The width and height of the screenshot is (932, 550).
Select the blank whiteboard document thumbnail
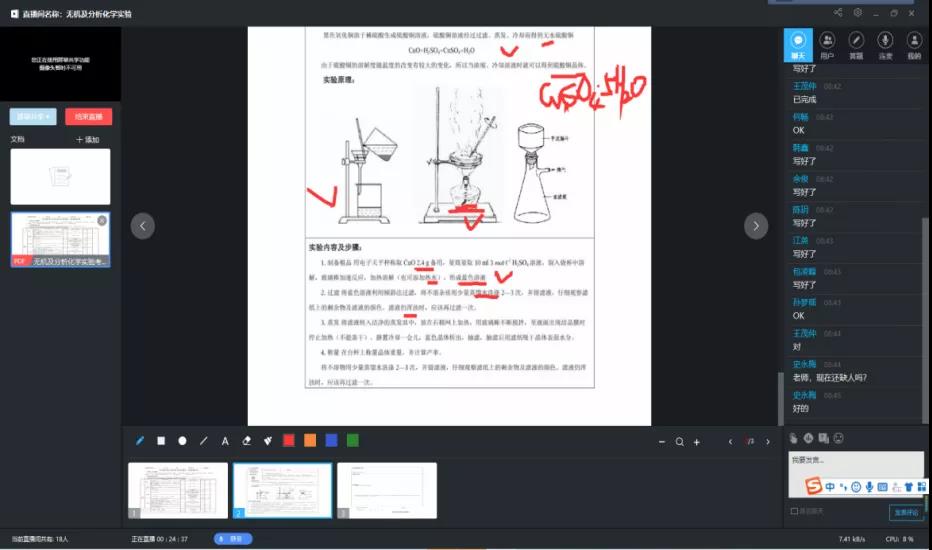(x=60, y=177)
